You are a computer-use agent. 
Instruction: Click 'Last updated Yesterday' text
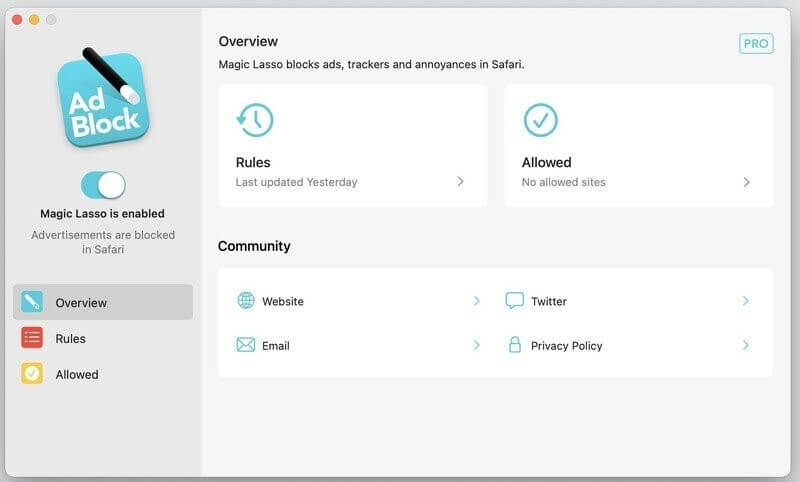(x=296, y=182)
